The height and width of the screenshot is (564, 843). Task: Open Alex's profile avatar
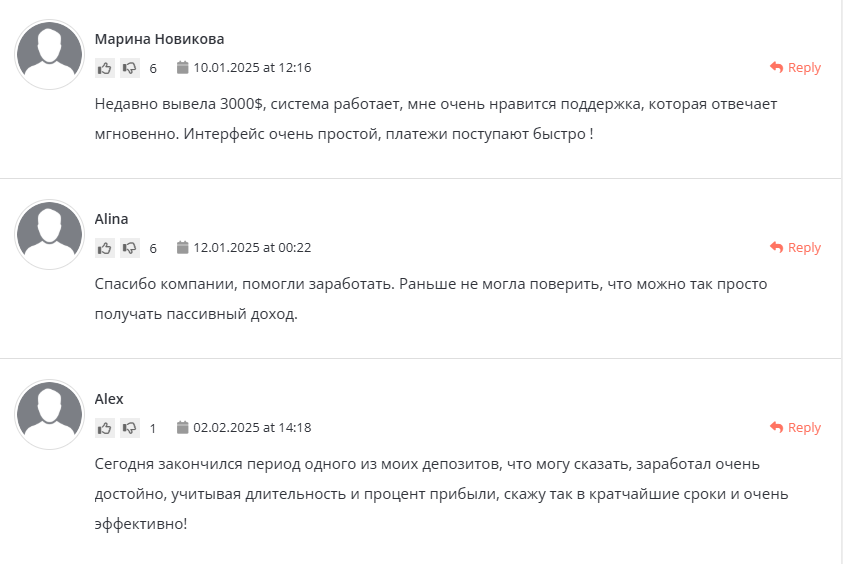click(50, 415)
